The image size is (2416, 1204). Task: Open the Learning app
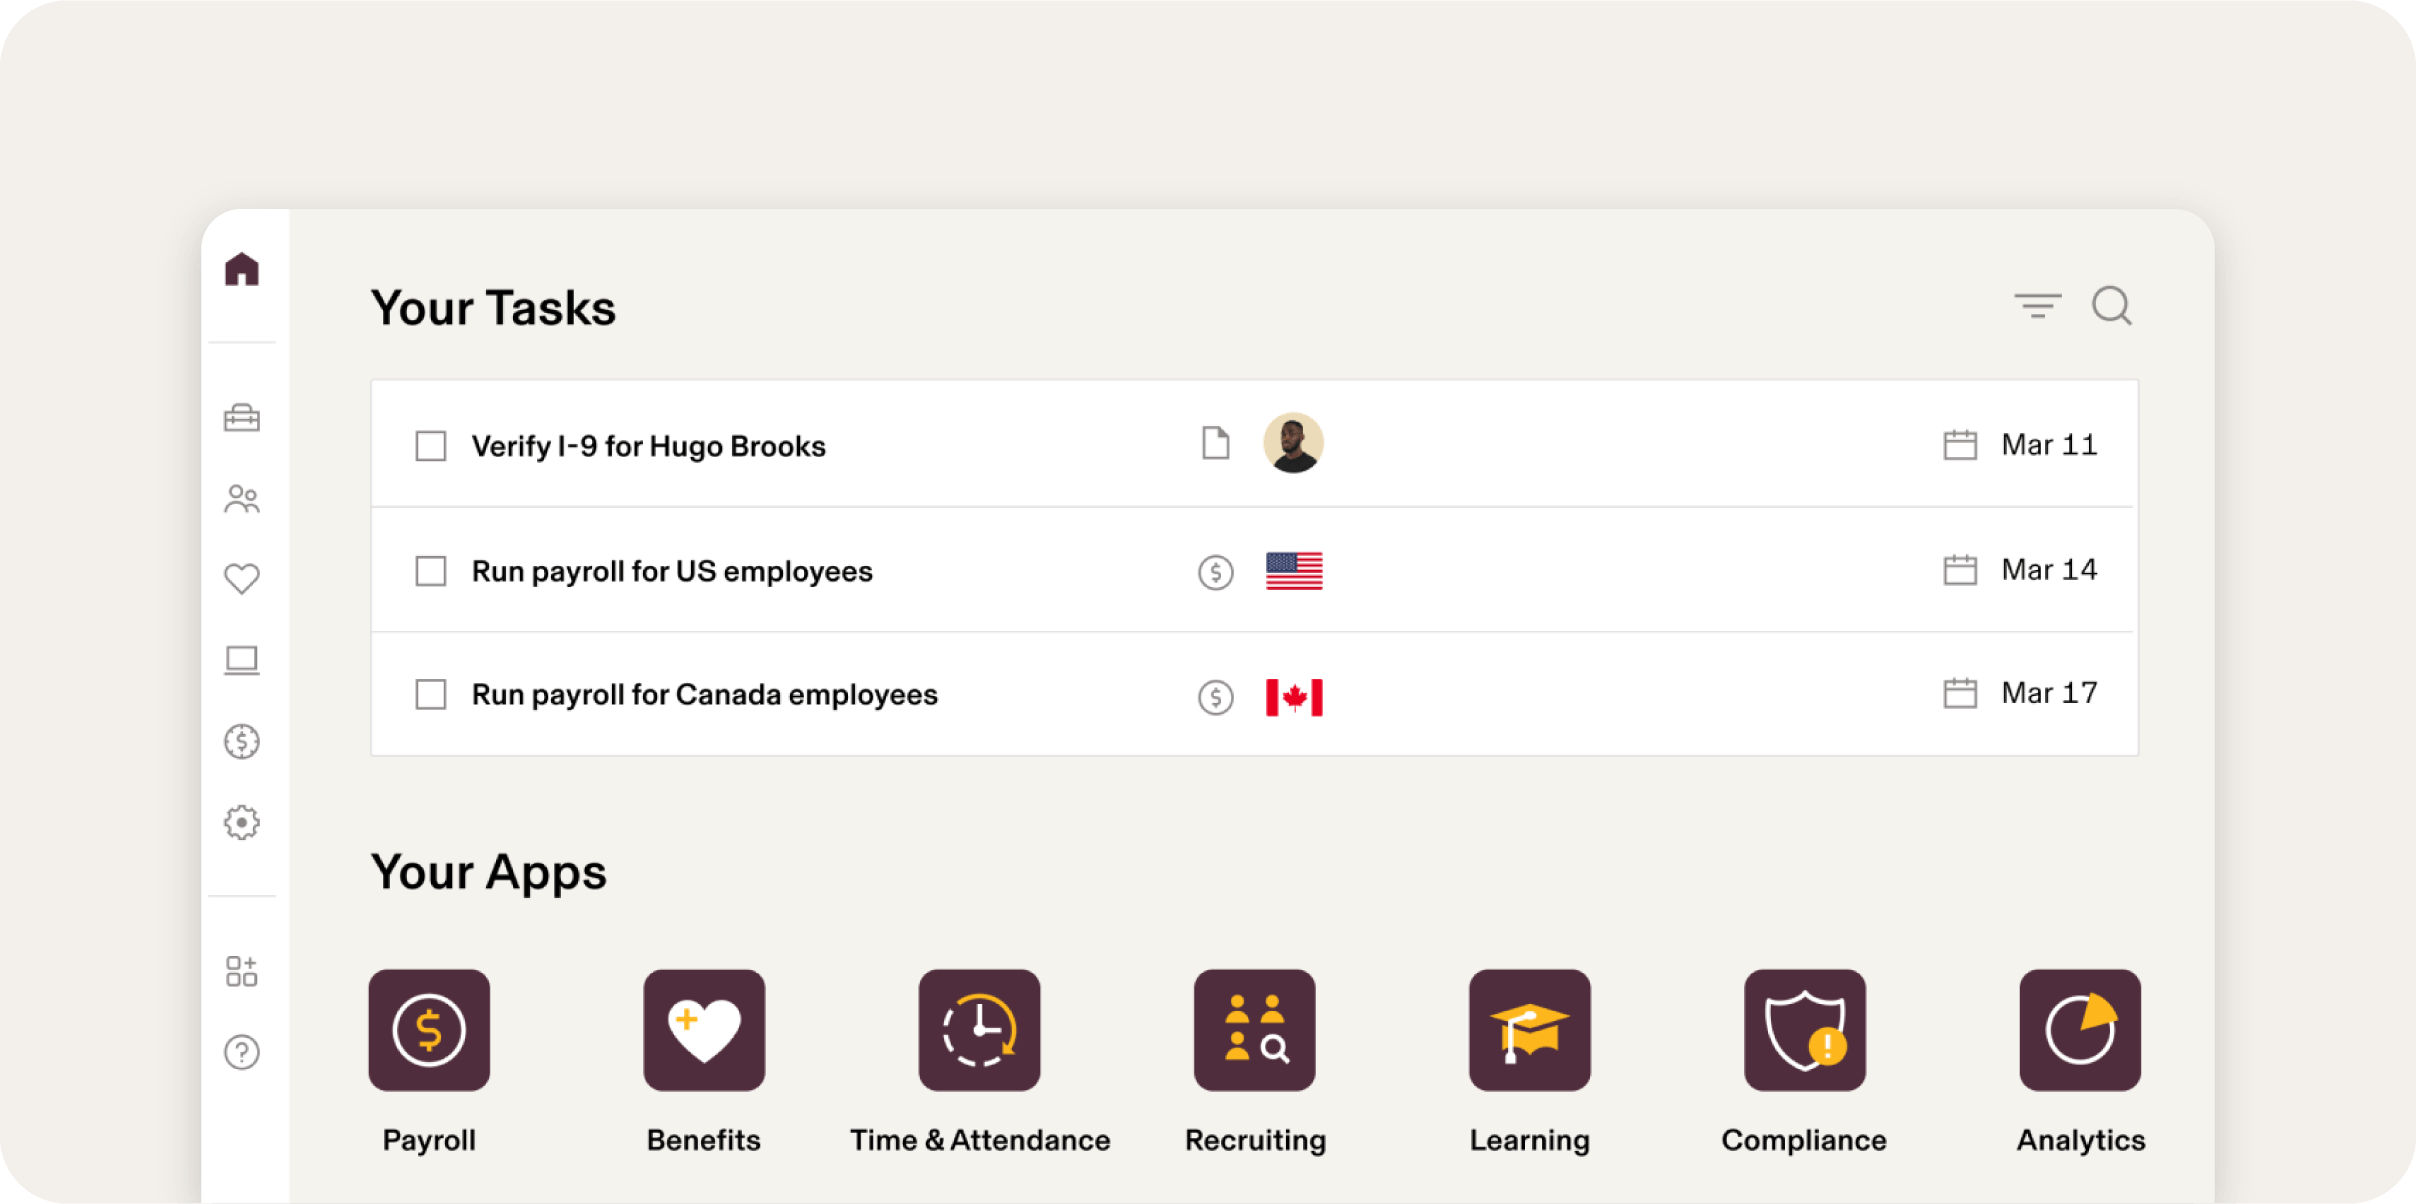(1529, 1030)
